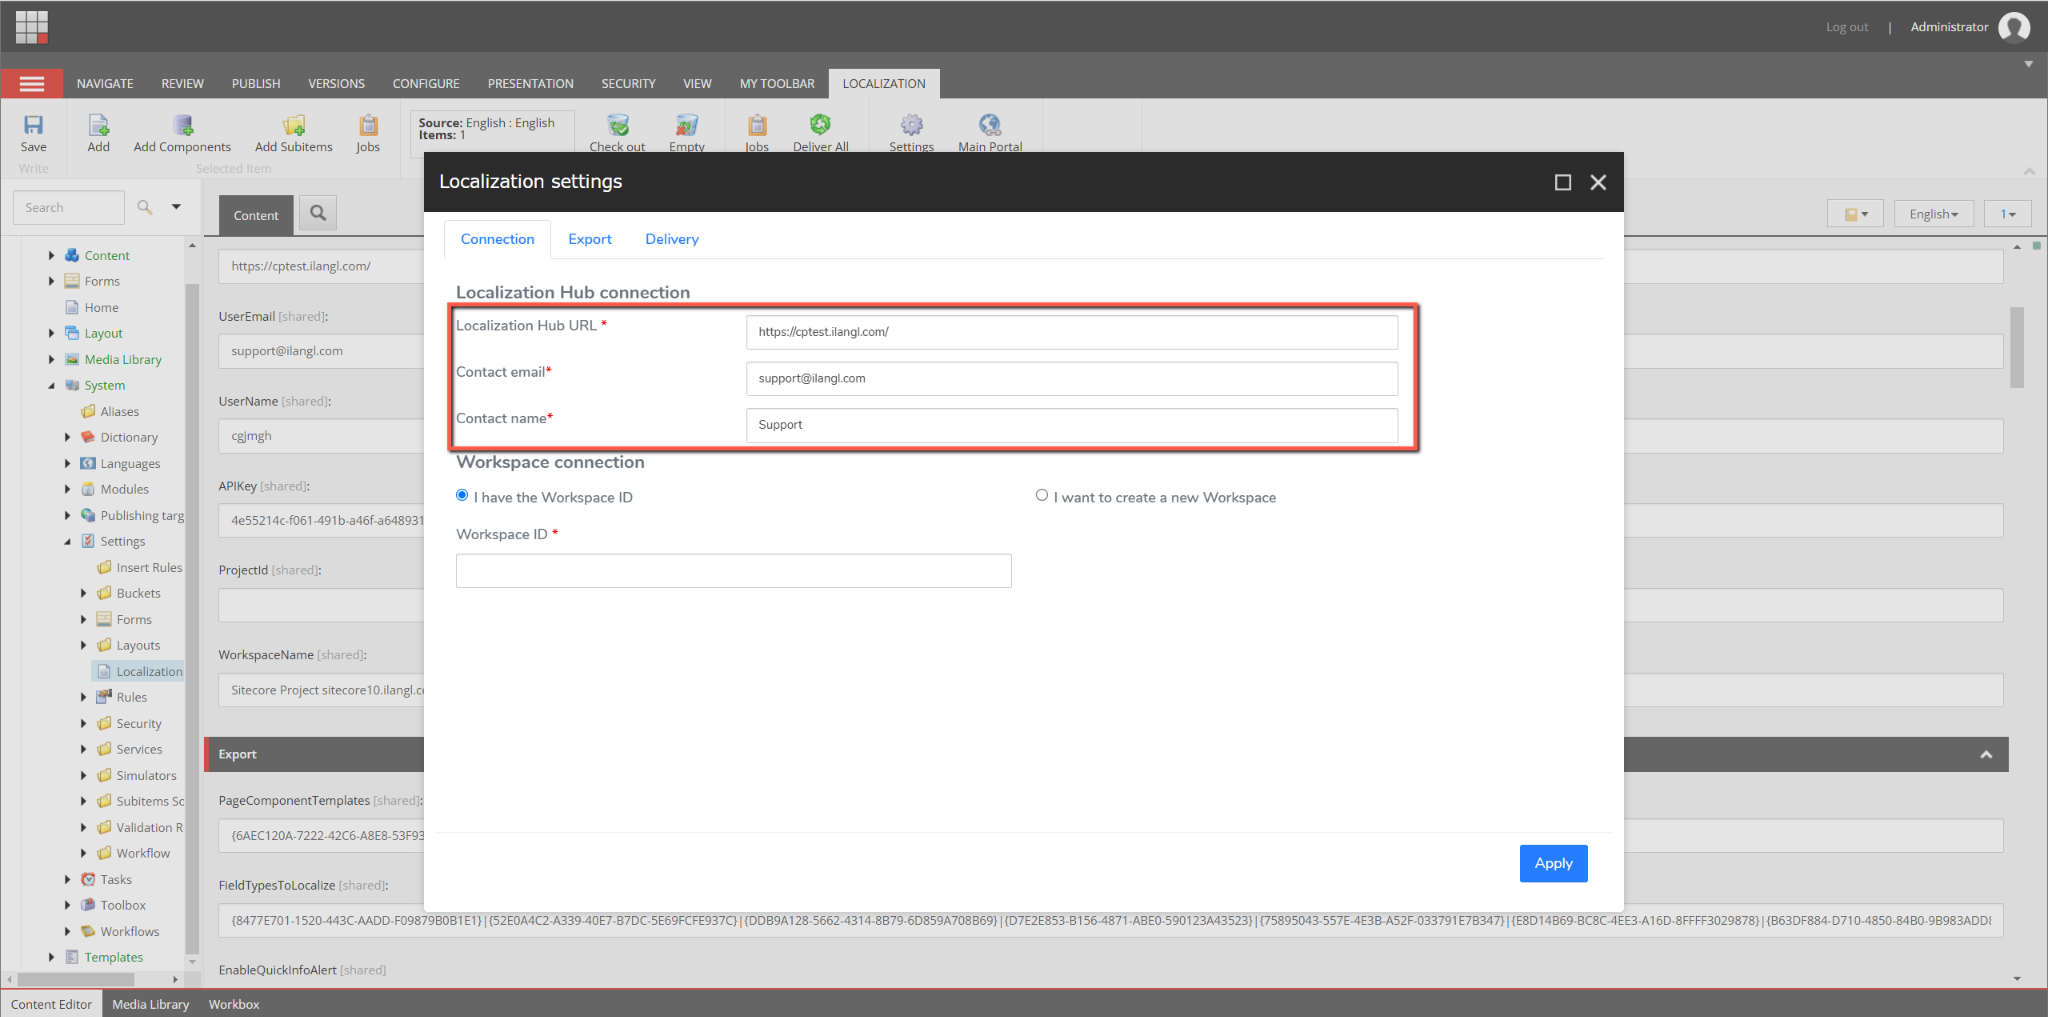Screen dimensions: 2048x1017
Task: Expand the Buckets tree node
Action: pos(84,594)
